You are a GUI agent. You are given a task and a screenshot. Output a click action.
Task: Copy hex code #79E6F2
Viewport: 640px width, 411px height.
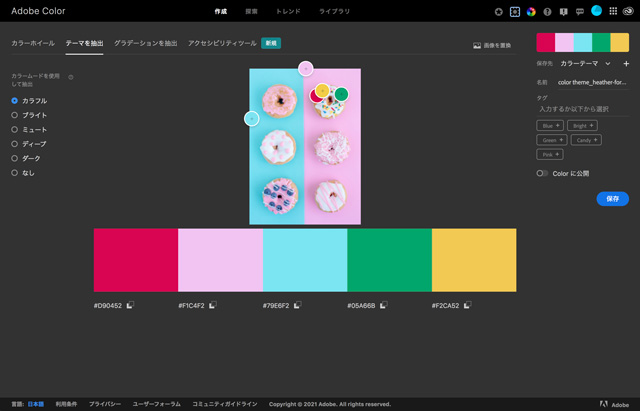click(x=298, y=305)
